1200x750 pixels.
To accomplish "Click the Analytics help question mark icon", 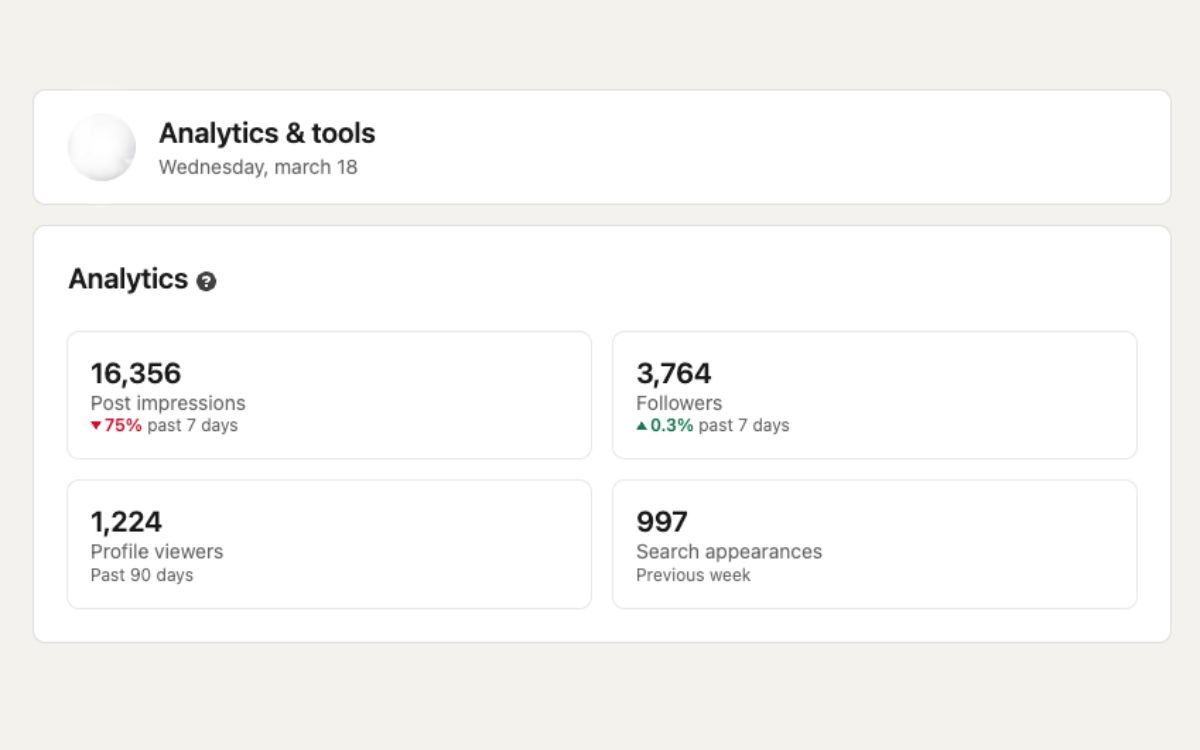I will [207, 283].
